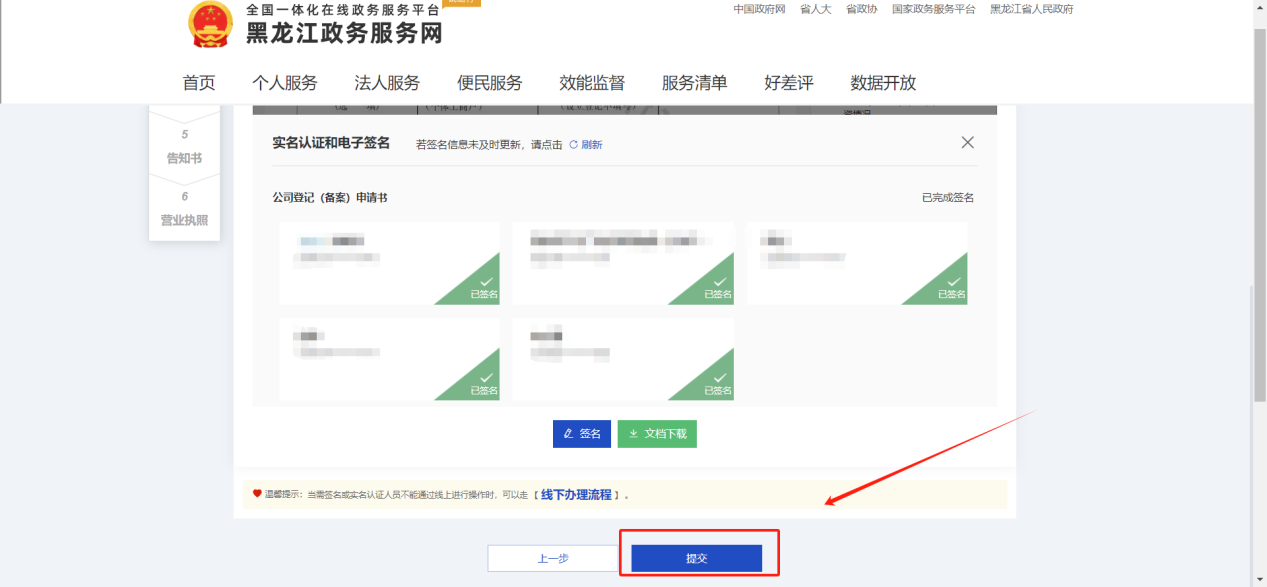Open the 个人服务 menu

285,83
